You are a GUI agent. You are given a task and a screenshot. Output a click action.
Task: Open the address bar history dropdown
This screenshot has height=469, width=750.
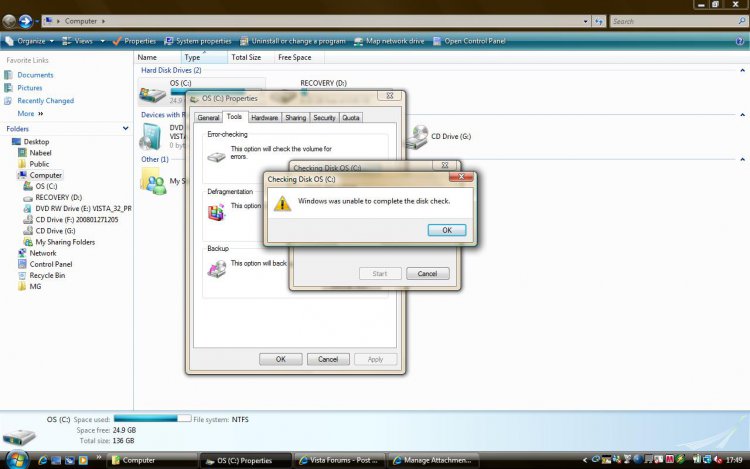pyautogui.click(x=585, y=21)
